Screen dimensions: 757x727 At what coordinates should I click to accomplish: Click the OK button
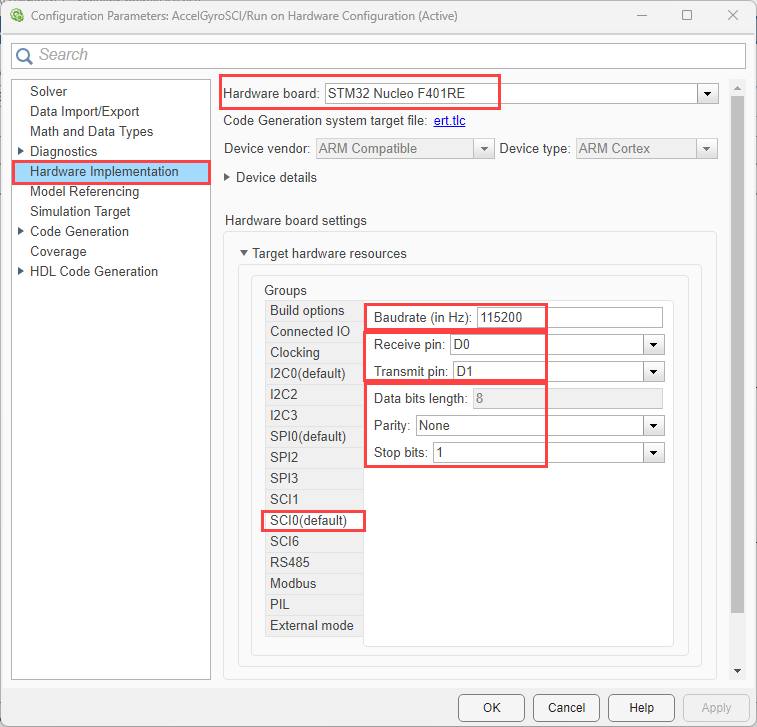point(491,707)
